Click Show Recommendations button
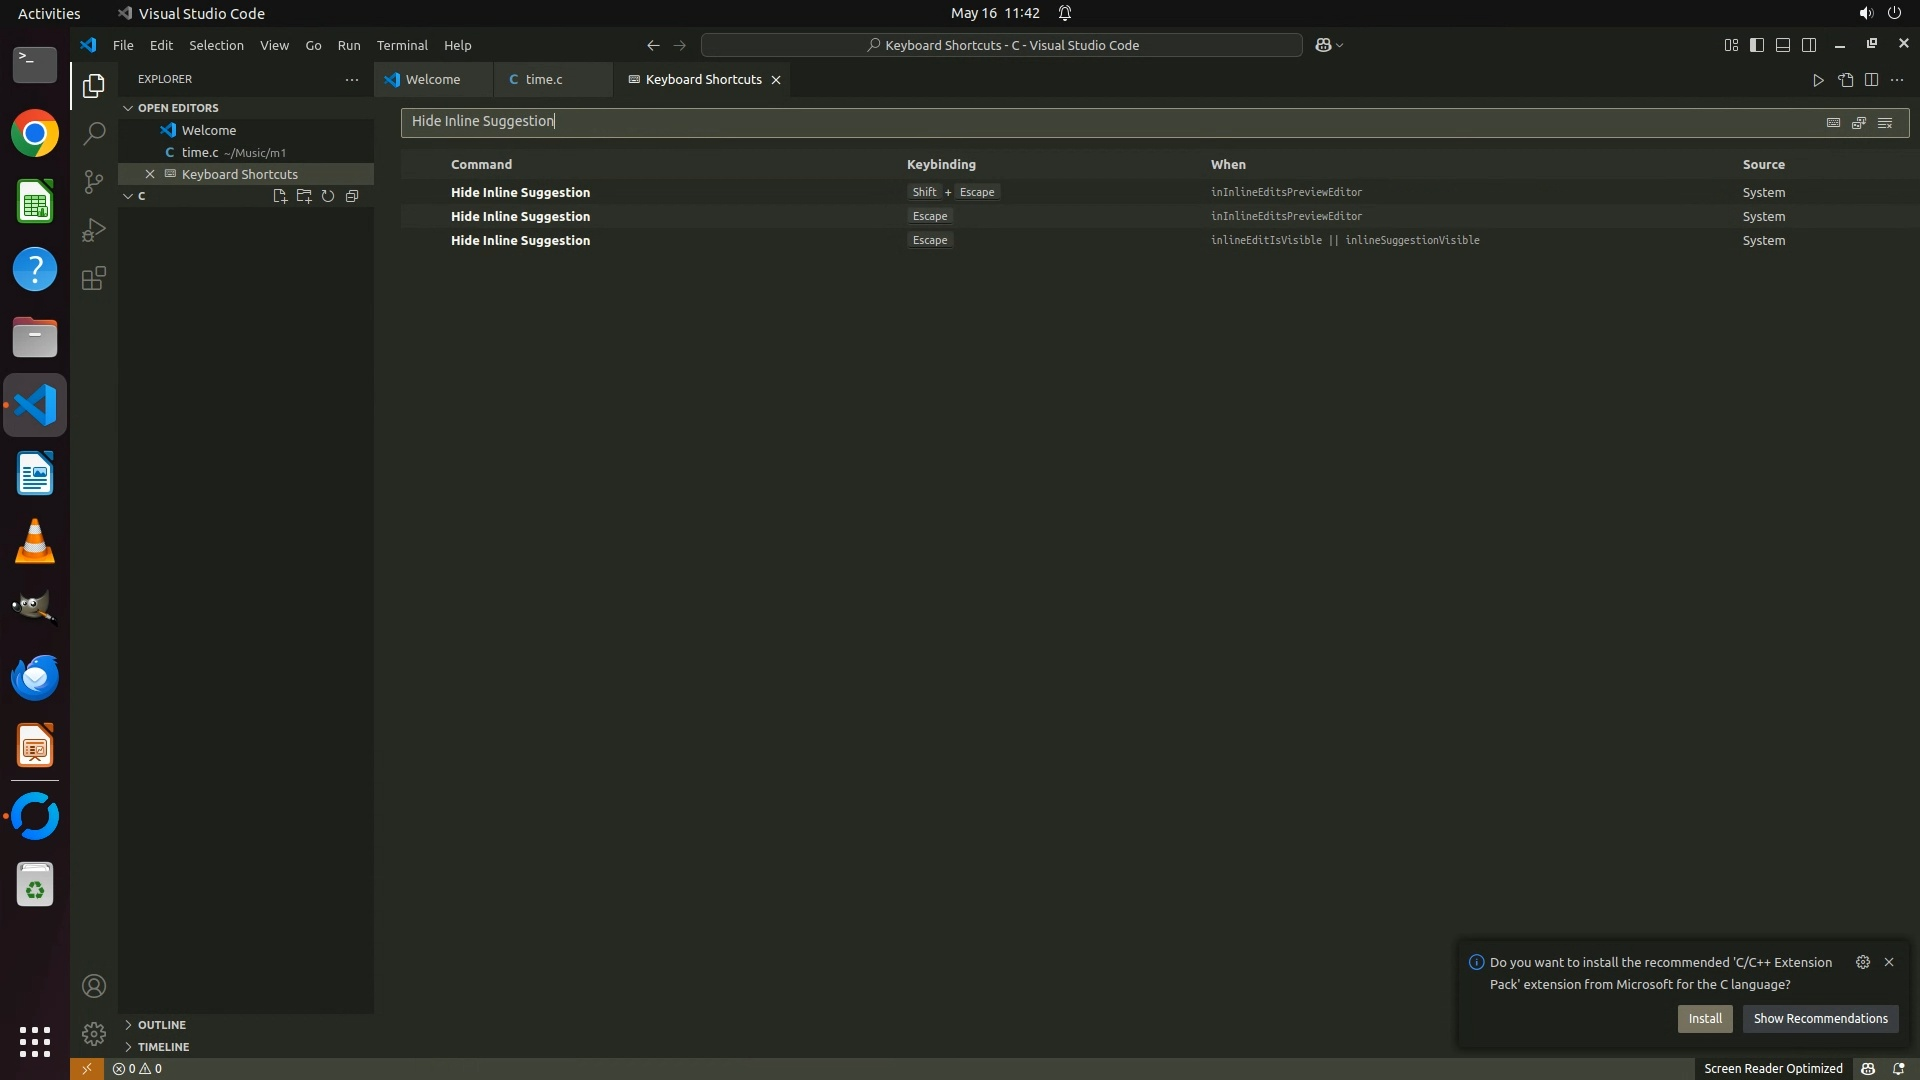The width and height of the screenshot is (1920, 1080). click(1820, 1018)
